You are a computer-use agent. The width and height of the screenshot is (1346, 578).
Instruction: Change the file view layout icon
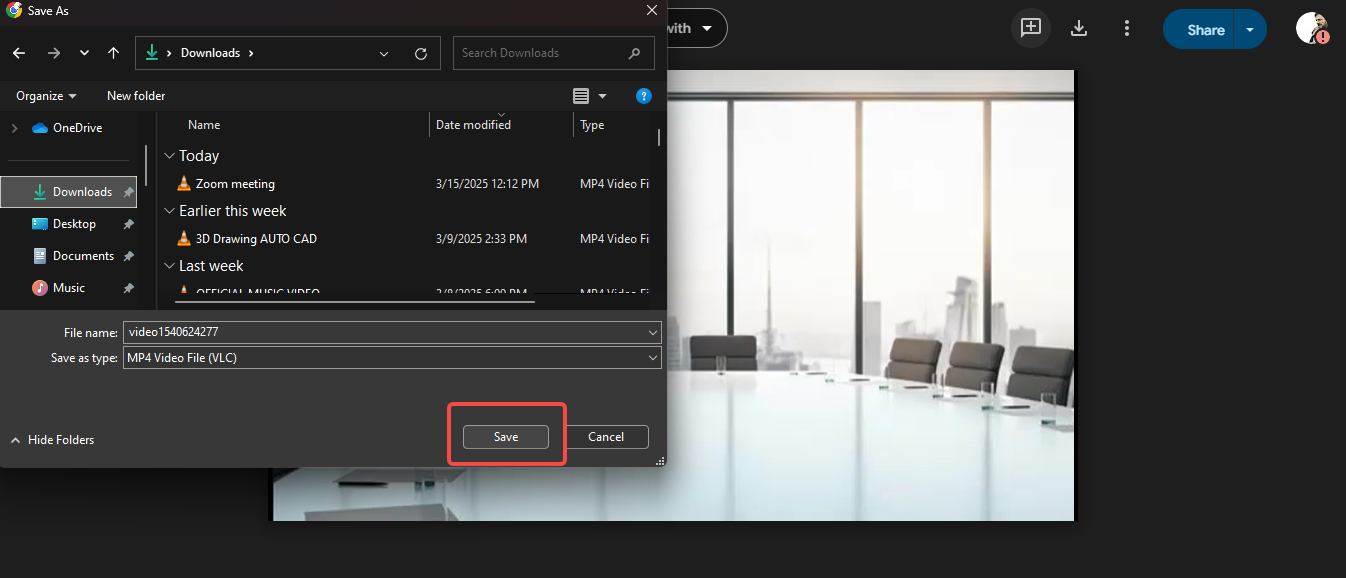pyautogui.click(x=581, y=96)
